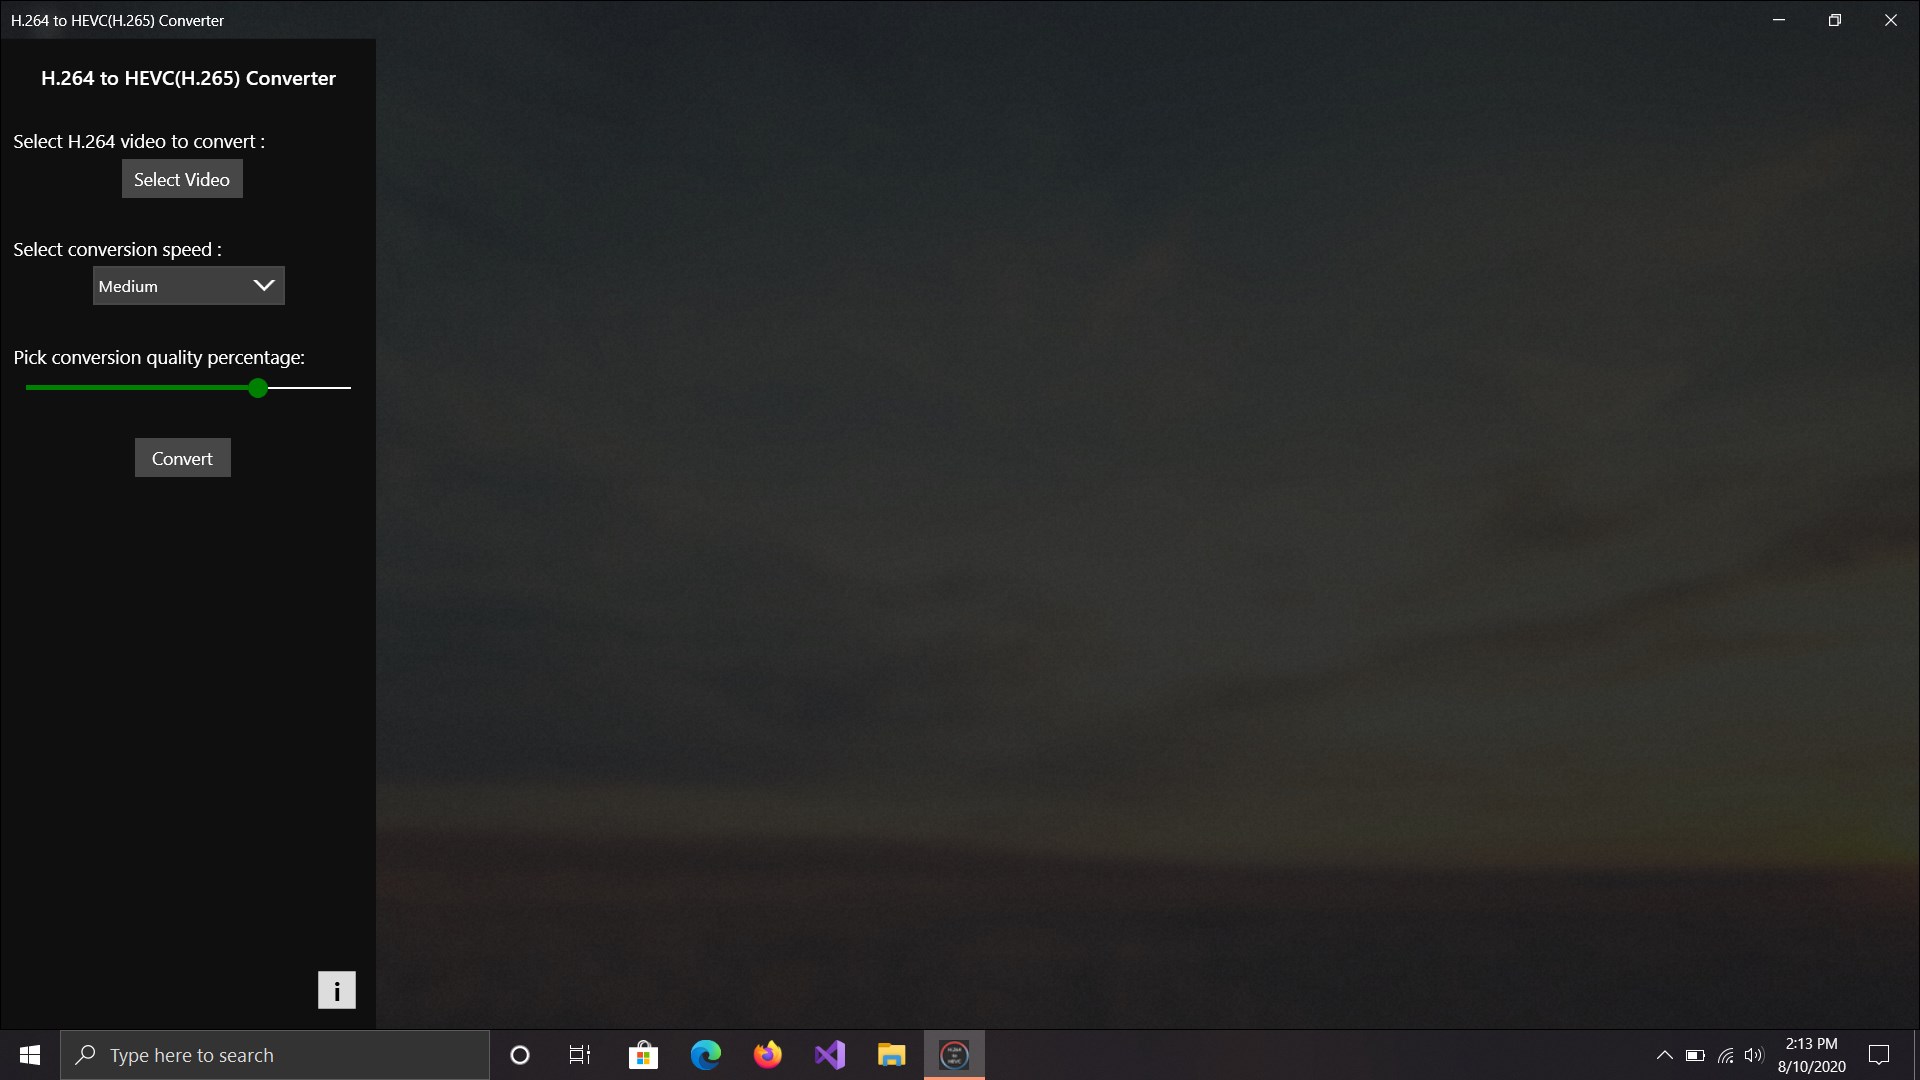Show hidden system tray icons
The image size is (1920, 1080).
coord(1665,1055)
